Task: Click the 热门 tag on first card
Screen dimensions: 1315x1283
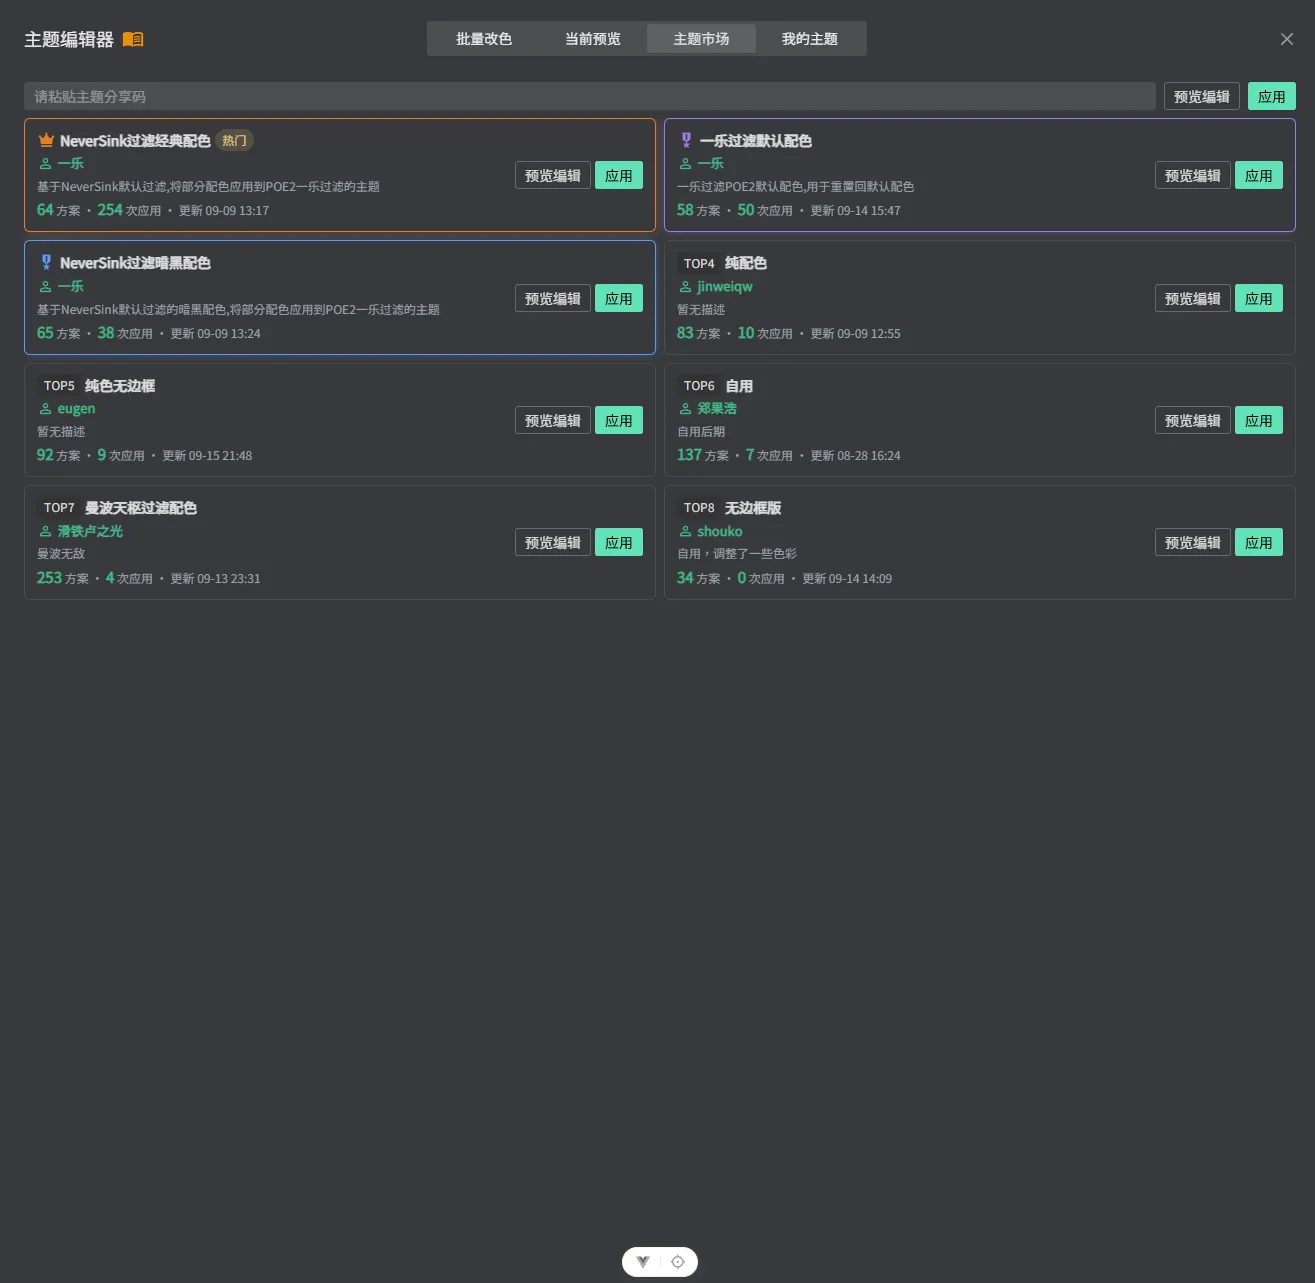Action: point(235,140)
